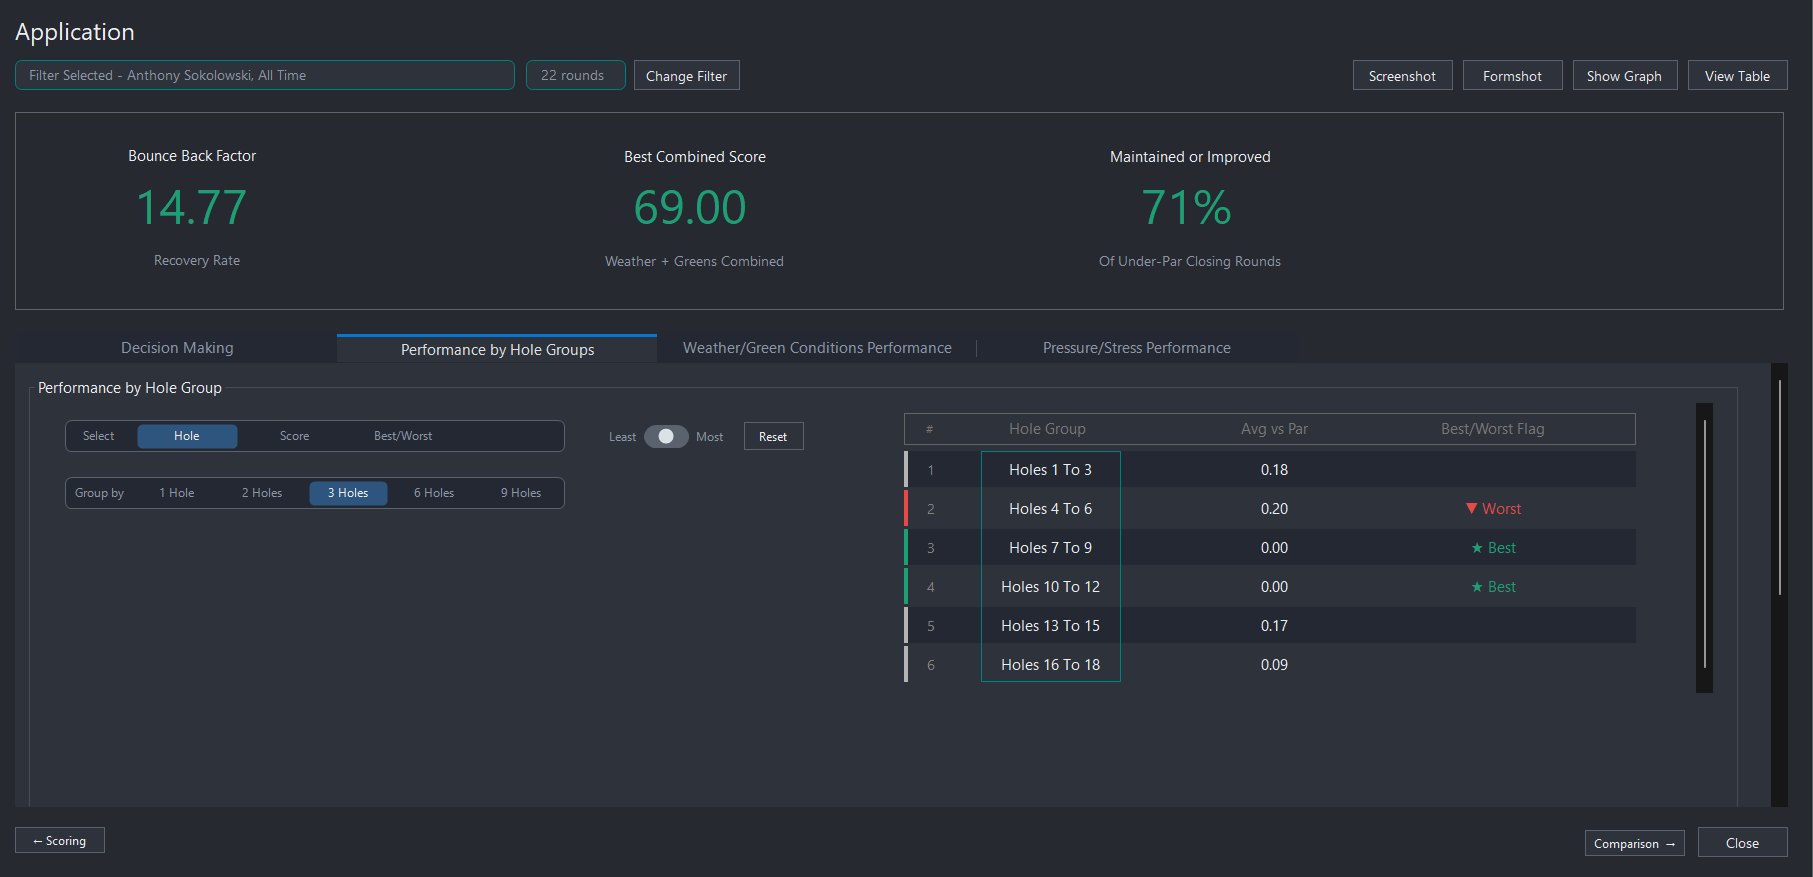This screenshot has height=877, width=1813.
Task: Open Weather/Green Conditions Performance tab
Action: [817, 348]
